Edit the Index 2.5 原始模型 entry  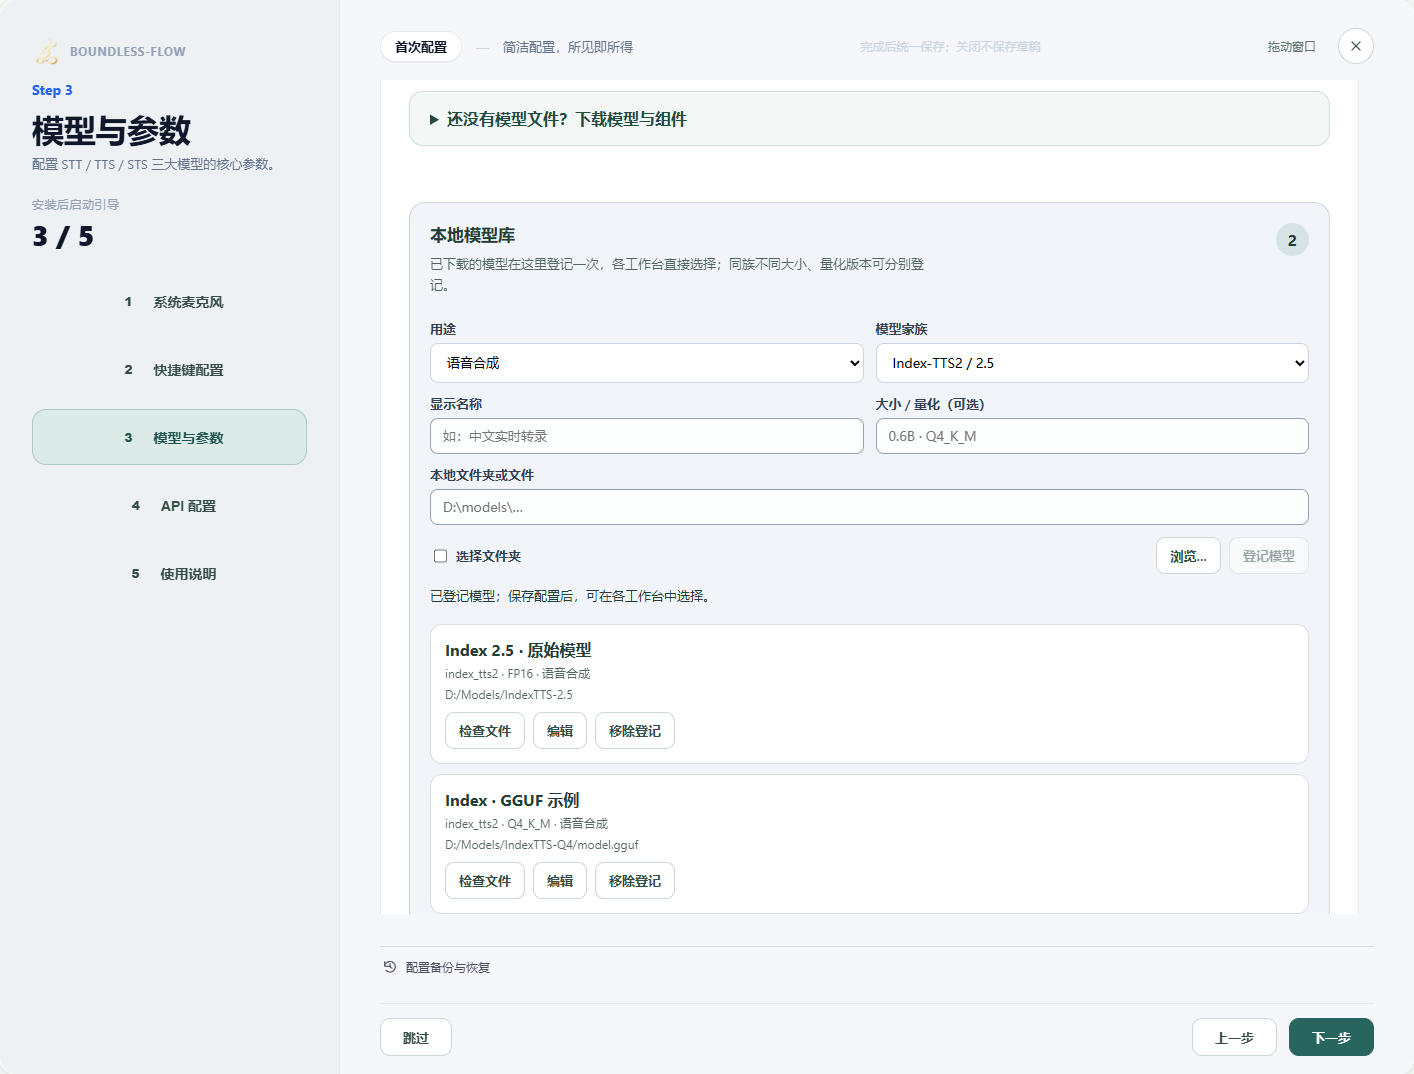pyautogui.click(x=560, y=731)
